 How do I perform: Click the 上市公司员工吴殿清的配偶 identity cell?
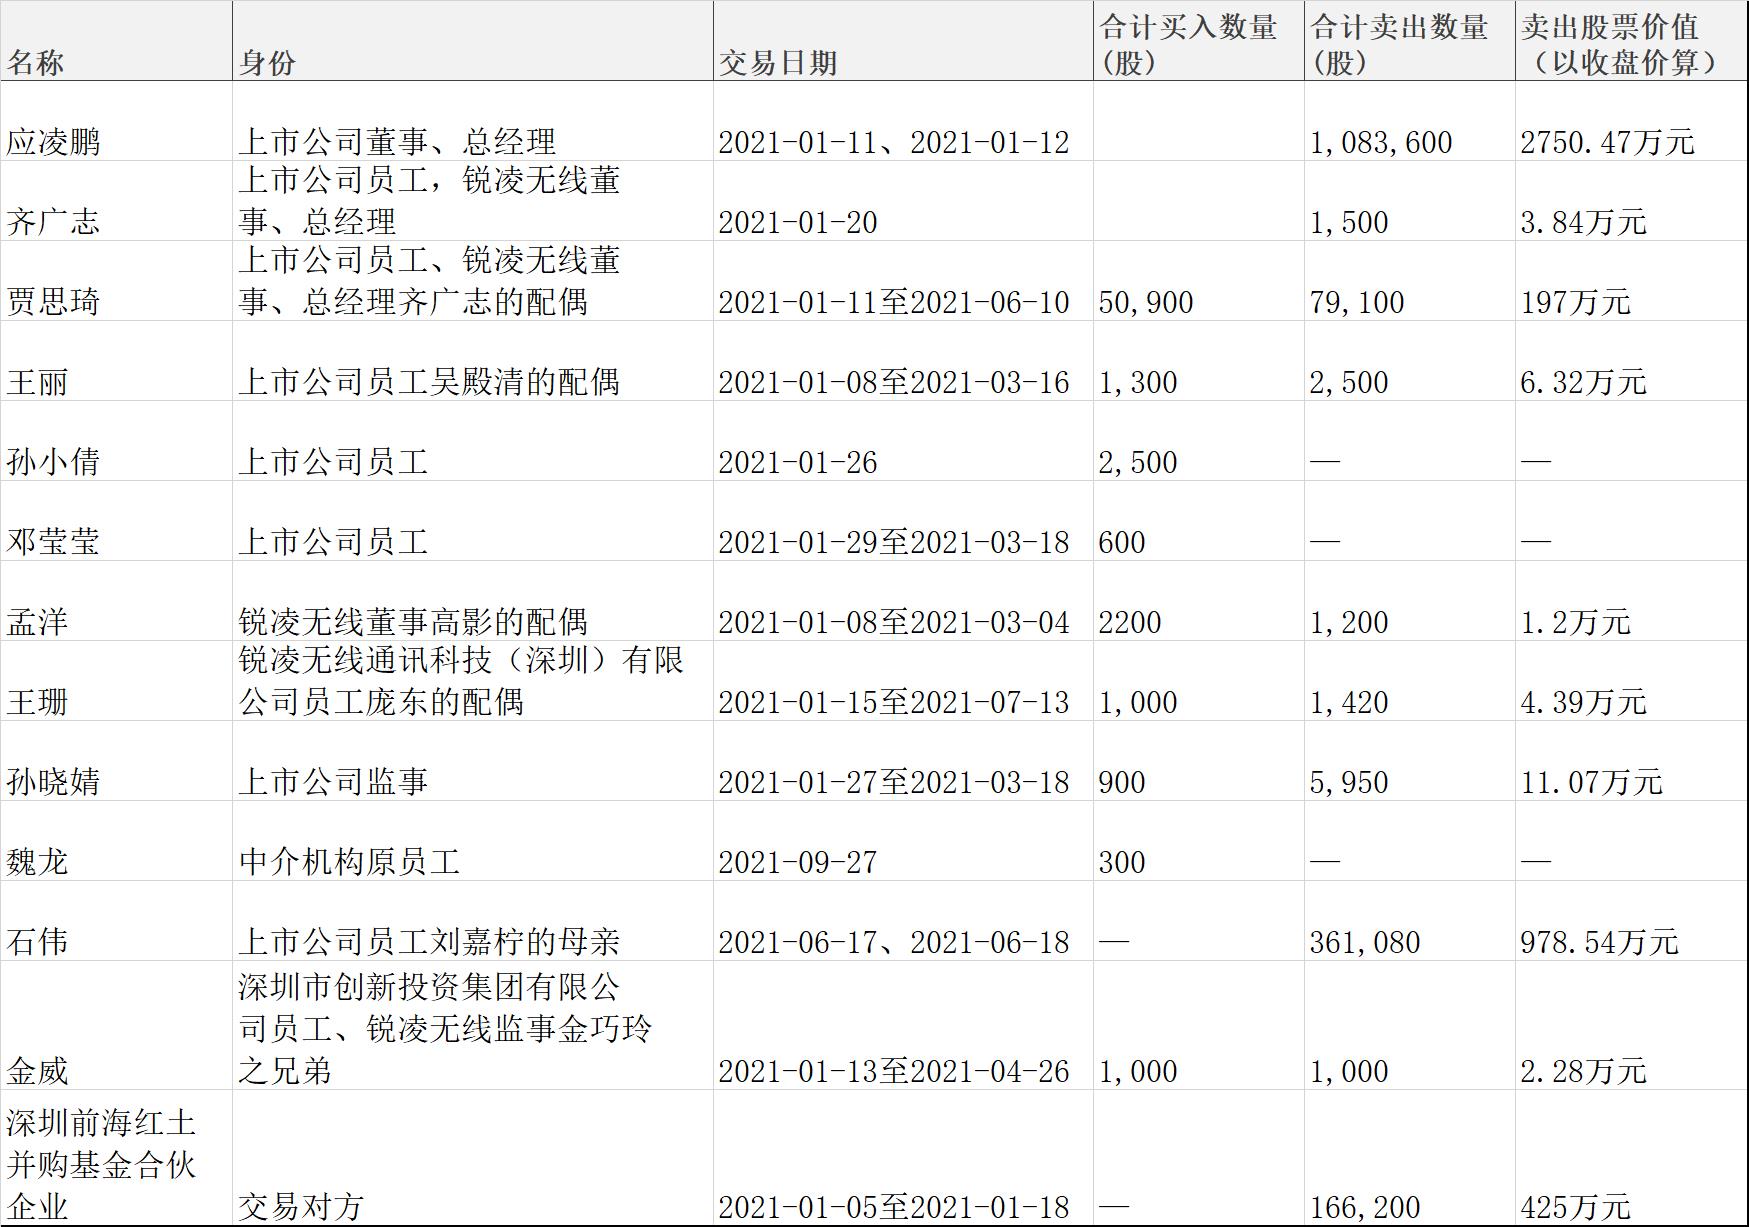click(x=473, y=361)
